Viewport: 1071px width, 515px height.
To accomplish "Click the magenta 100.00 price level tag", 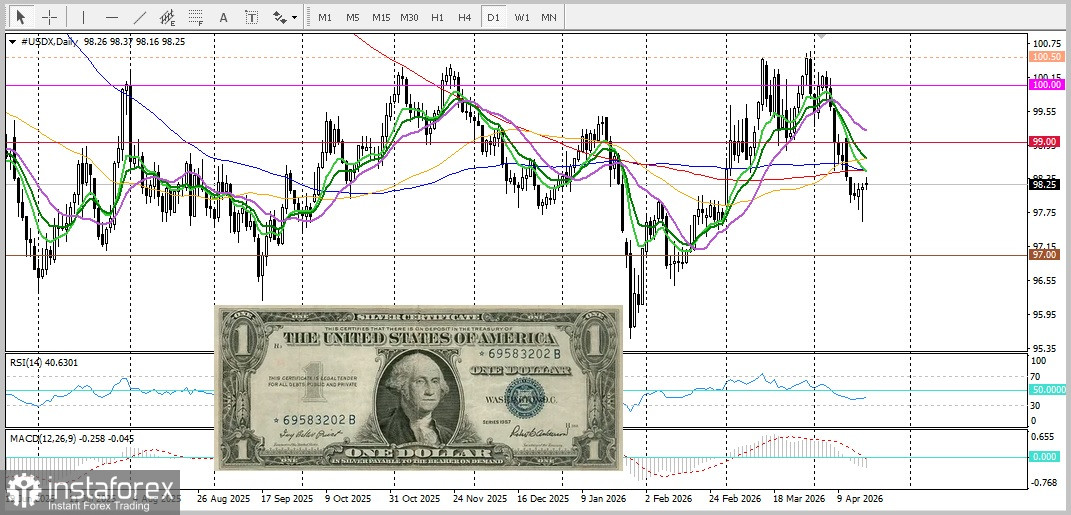I will [x=1047, y=85].
